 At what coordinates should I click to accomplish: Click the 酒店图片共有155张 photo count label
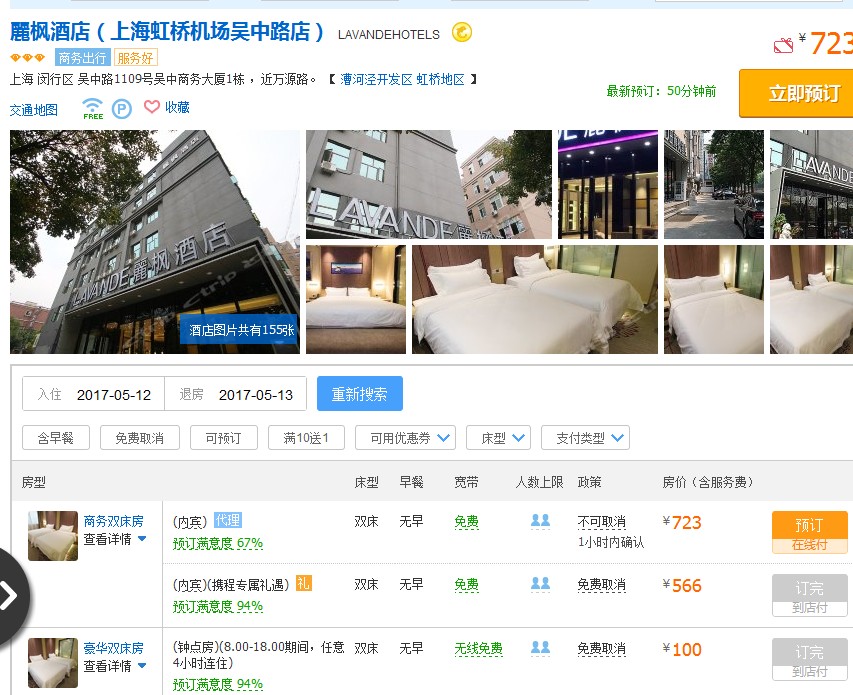pos(240,330)
